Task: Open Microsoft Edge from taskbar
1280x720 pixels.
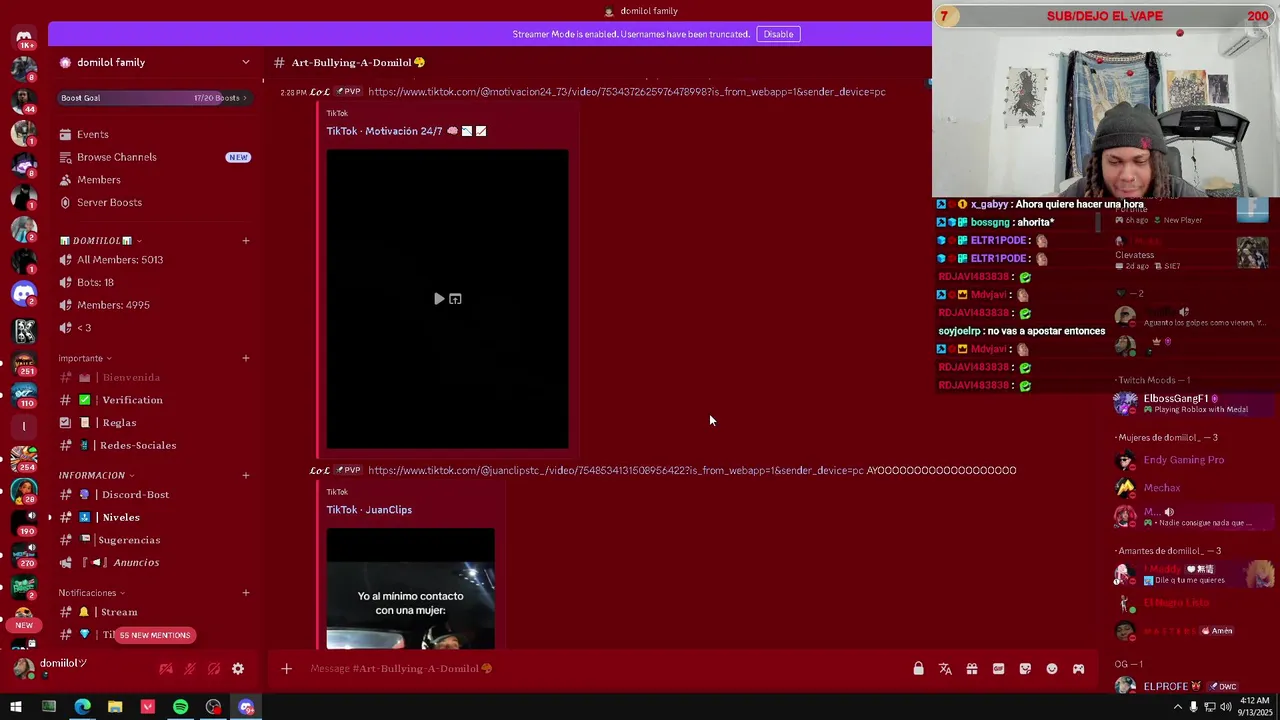Action: click(x=82, y=708)
